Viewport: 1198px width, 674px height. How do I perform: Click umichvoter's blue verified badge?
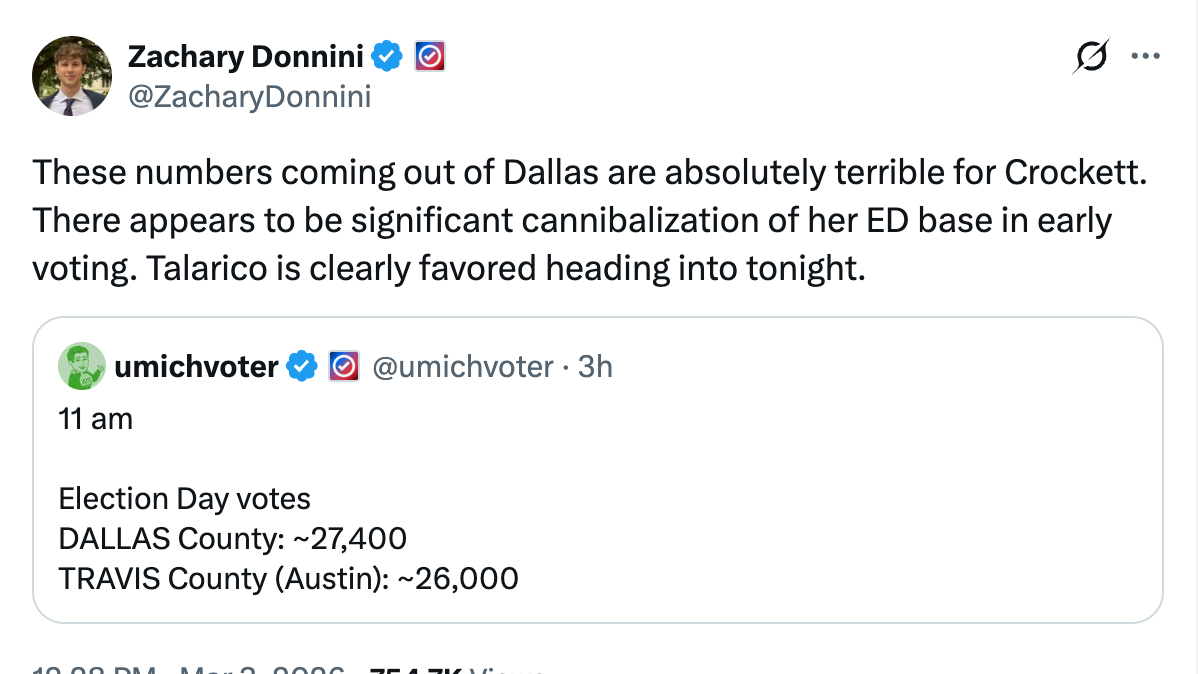(x=302, y=367)
